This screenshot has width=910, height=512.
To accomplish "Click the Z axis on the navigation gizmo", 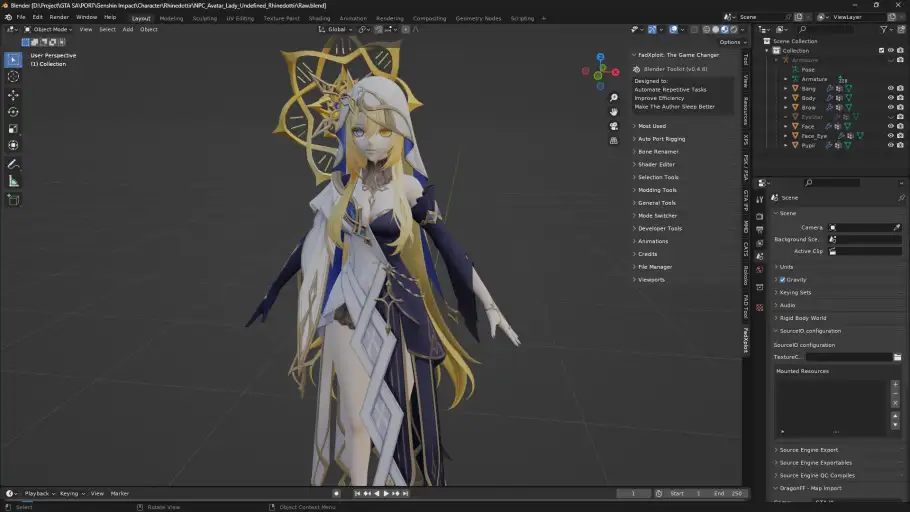I will click(601, 57).
